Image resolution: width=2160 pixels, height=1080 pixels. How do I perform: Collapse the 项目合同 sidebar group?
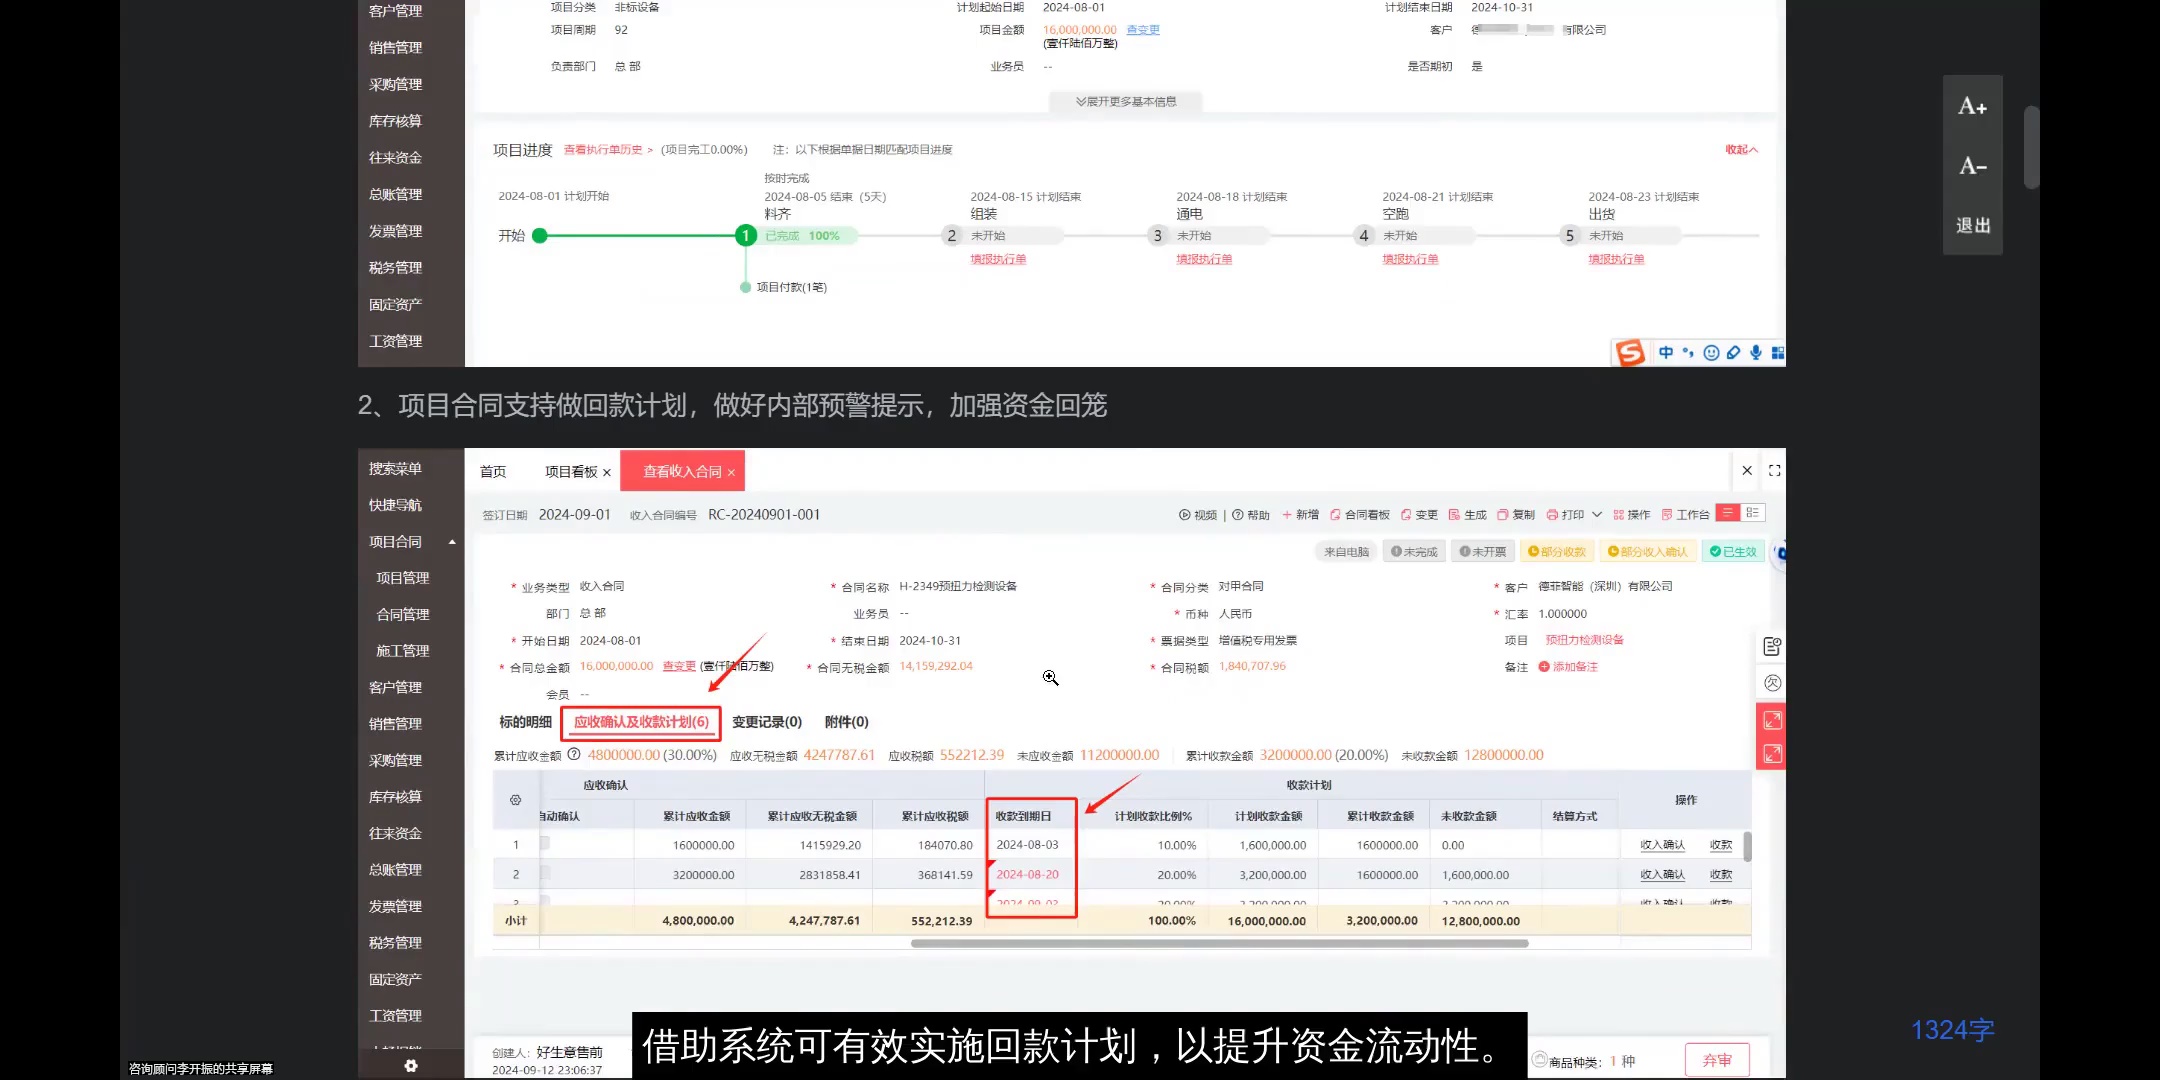(453, 541)
